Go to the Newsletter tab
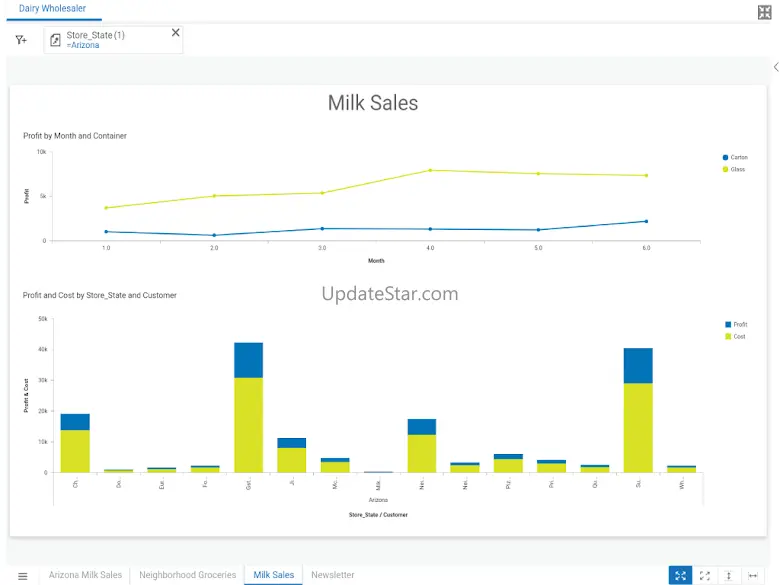 [x=332, y=575]
